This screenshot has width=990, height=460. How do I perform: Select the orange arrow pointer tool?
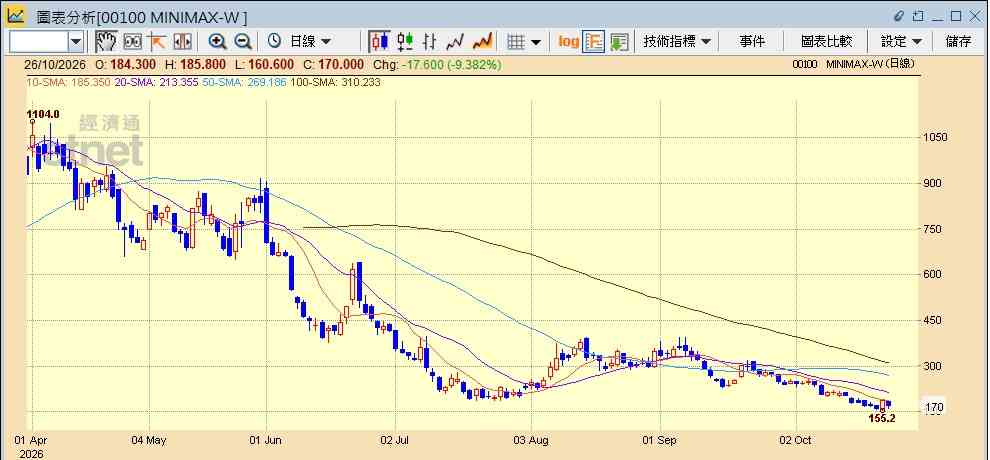tap(156, 42)
